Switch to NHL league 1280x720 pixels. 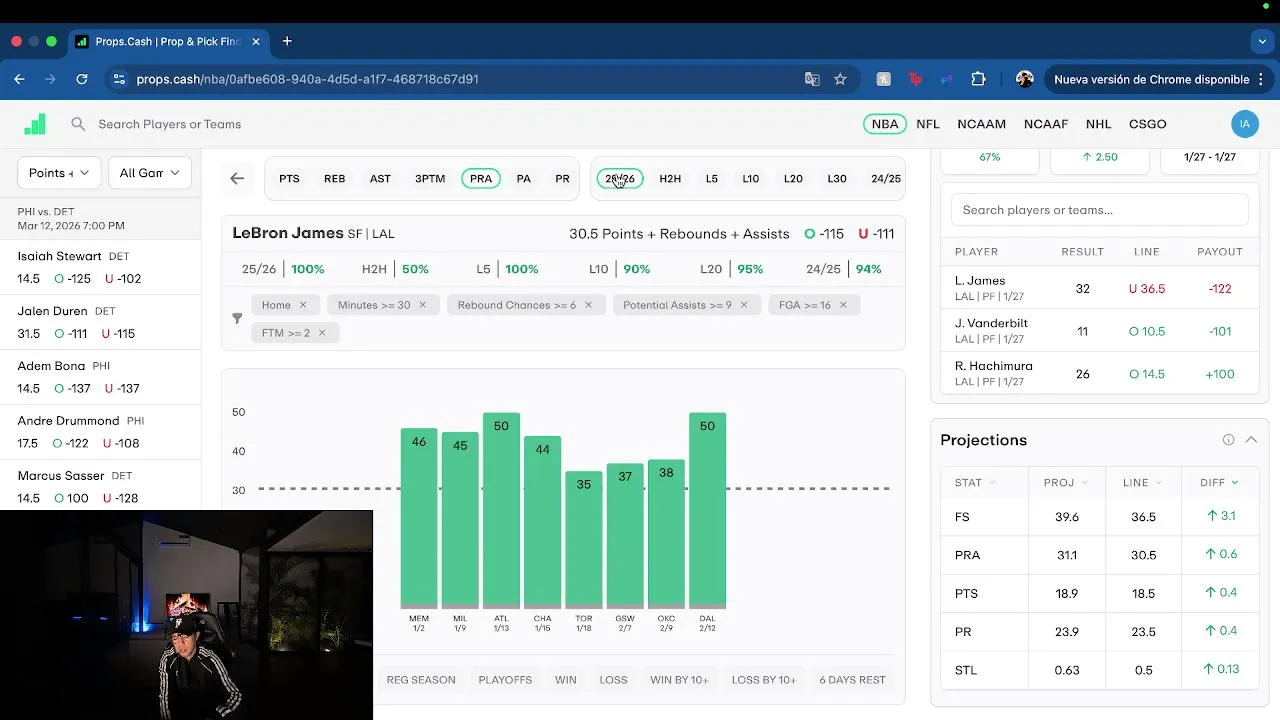[1098, 124]
